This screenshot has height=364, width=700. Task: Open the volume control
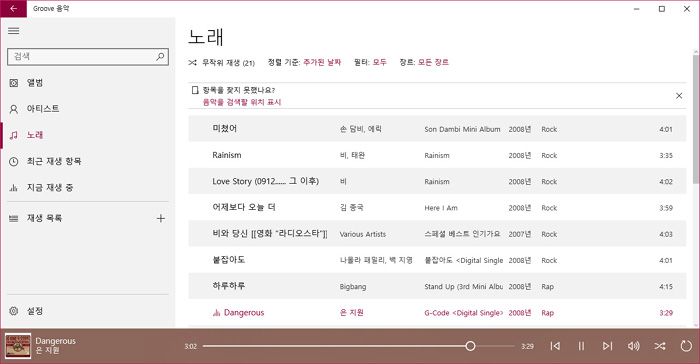point(633,346)
